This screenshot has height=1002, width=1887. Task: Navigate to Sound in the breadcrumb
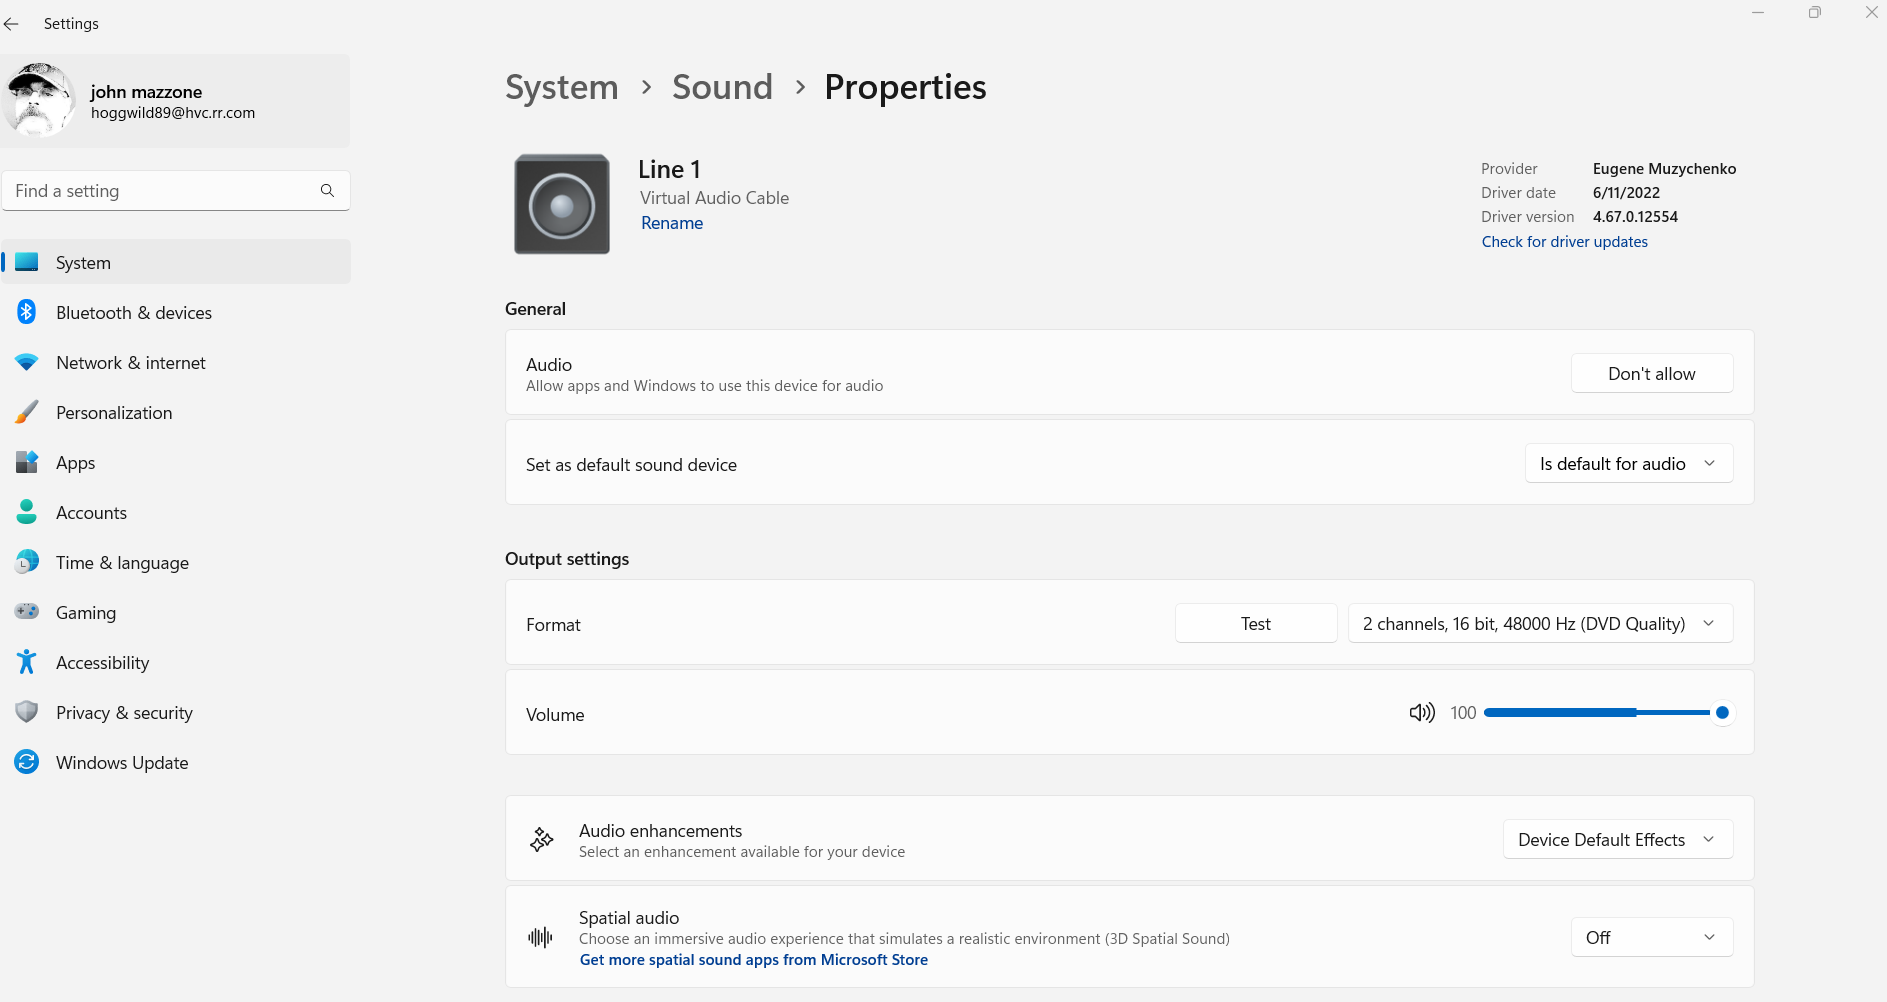(x=722, y=88)
